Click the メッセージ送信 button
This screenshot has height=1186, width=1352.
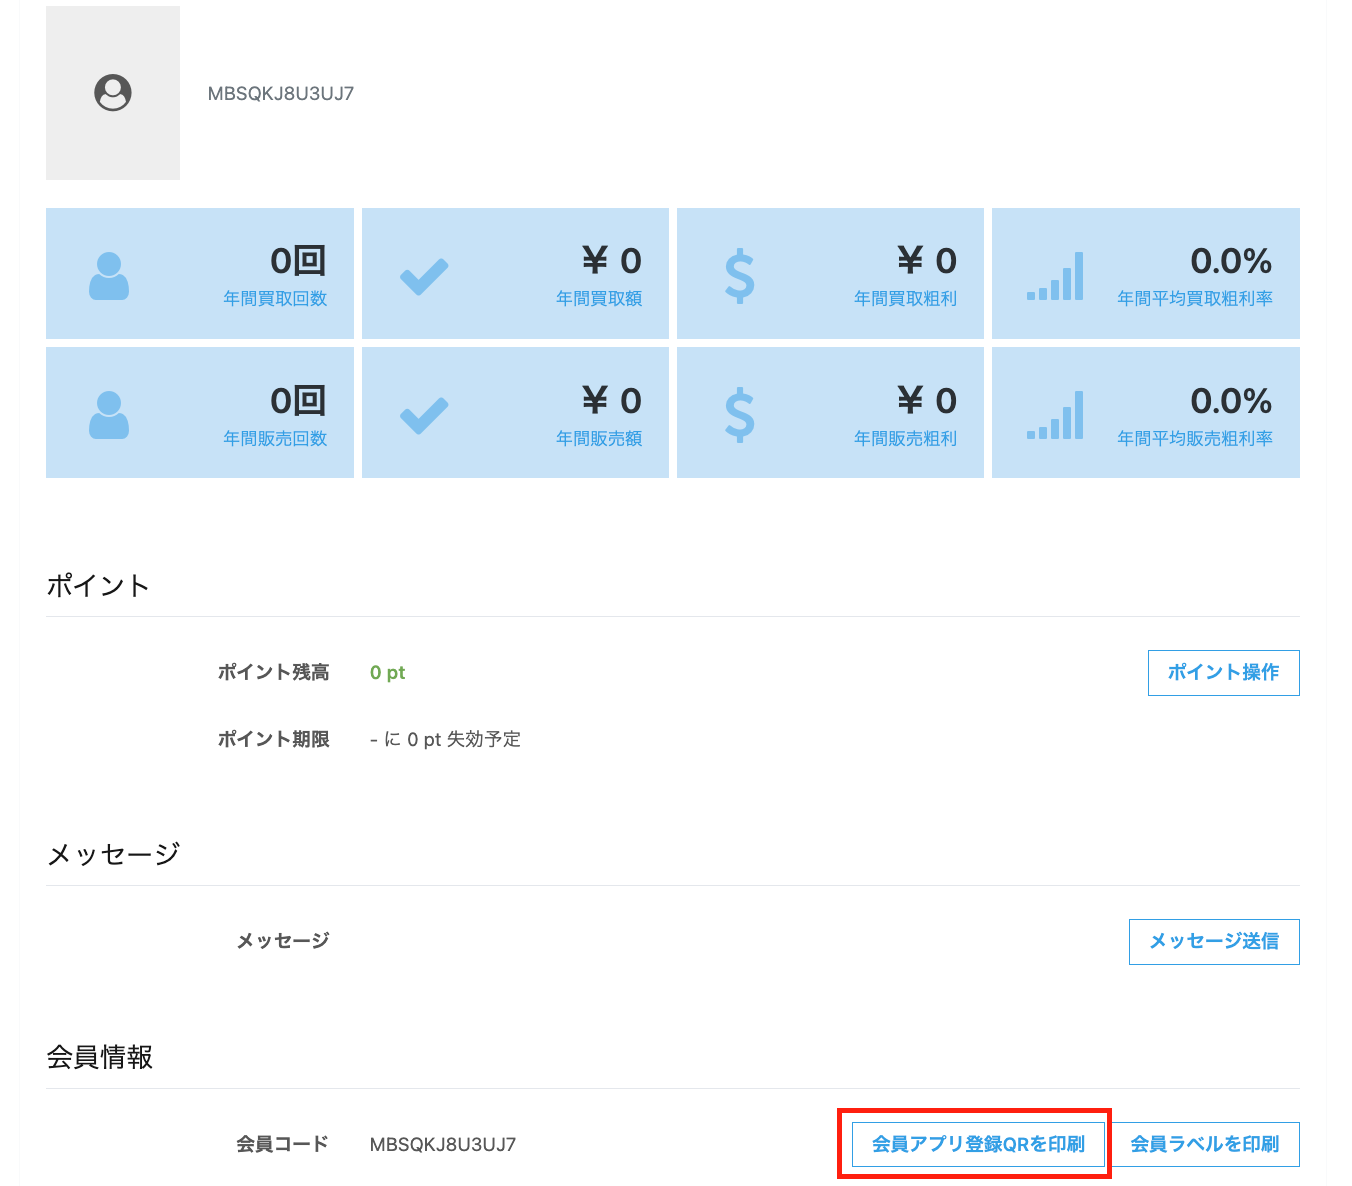pyautogui.click(x=1214, y=941)
